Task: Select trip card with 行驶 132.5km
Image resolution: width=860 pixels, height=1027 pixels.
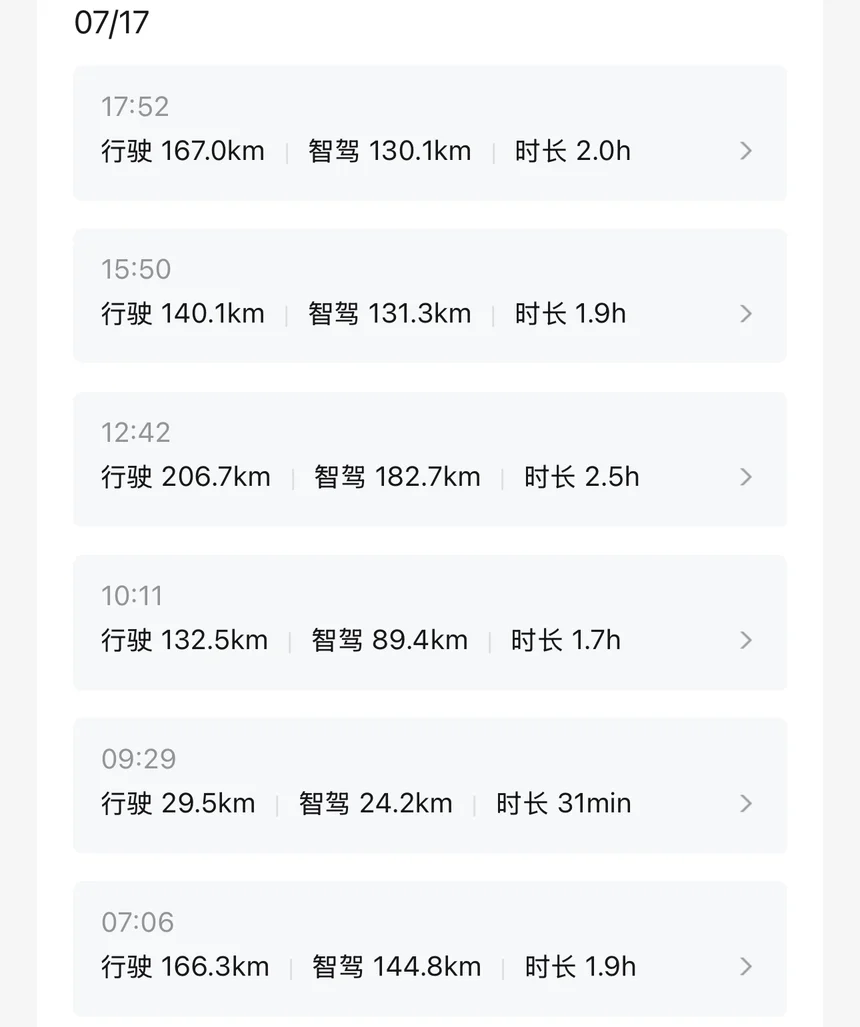Action: pyautogui.click(x=430, y=622)
